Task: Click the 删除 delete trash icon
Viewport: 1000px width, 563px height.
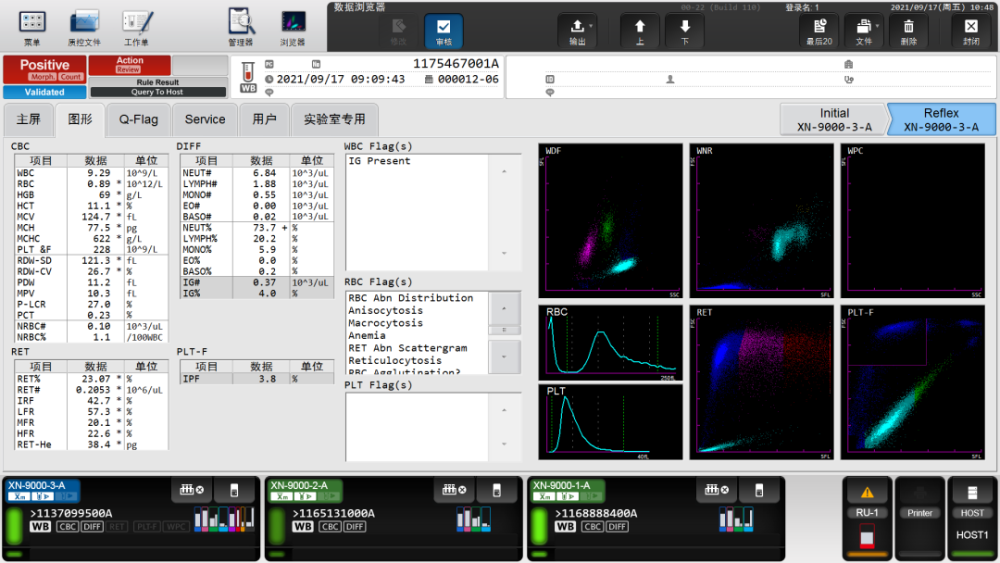Action: click(909, 31)
